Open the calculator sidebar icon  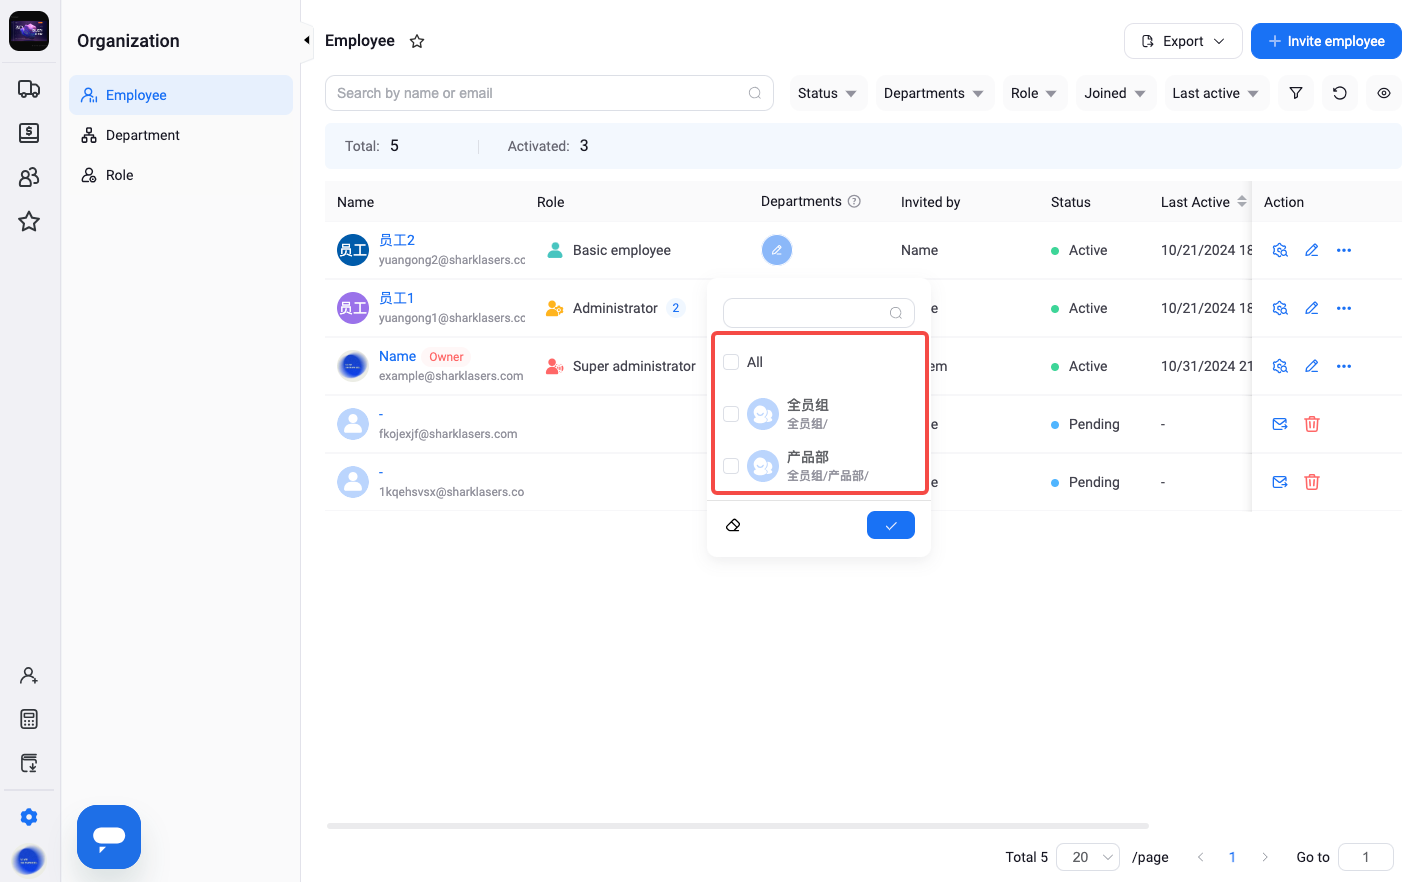(29, 719)
